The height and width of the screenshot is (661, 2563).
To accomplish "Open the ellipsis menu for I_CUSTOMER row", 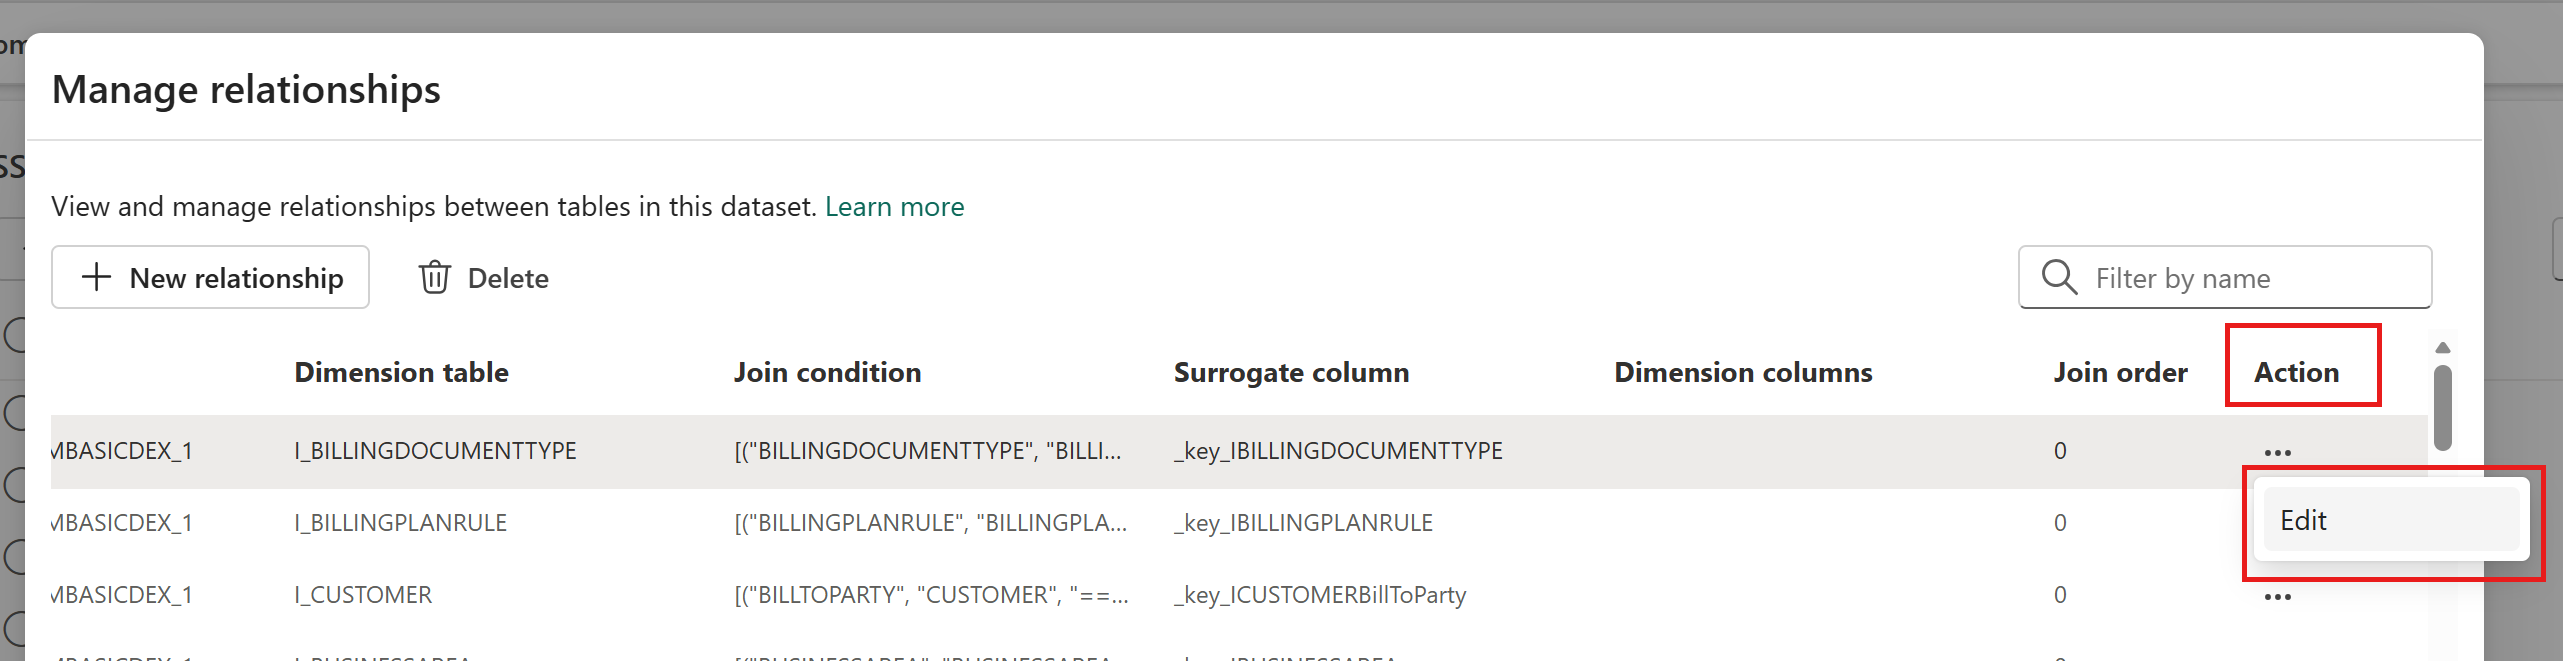I will pyautogui.click(x=2277, y=597).
